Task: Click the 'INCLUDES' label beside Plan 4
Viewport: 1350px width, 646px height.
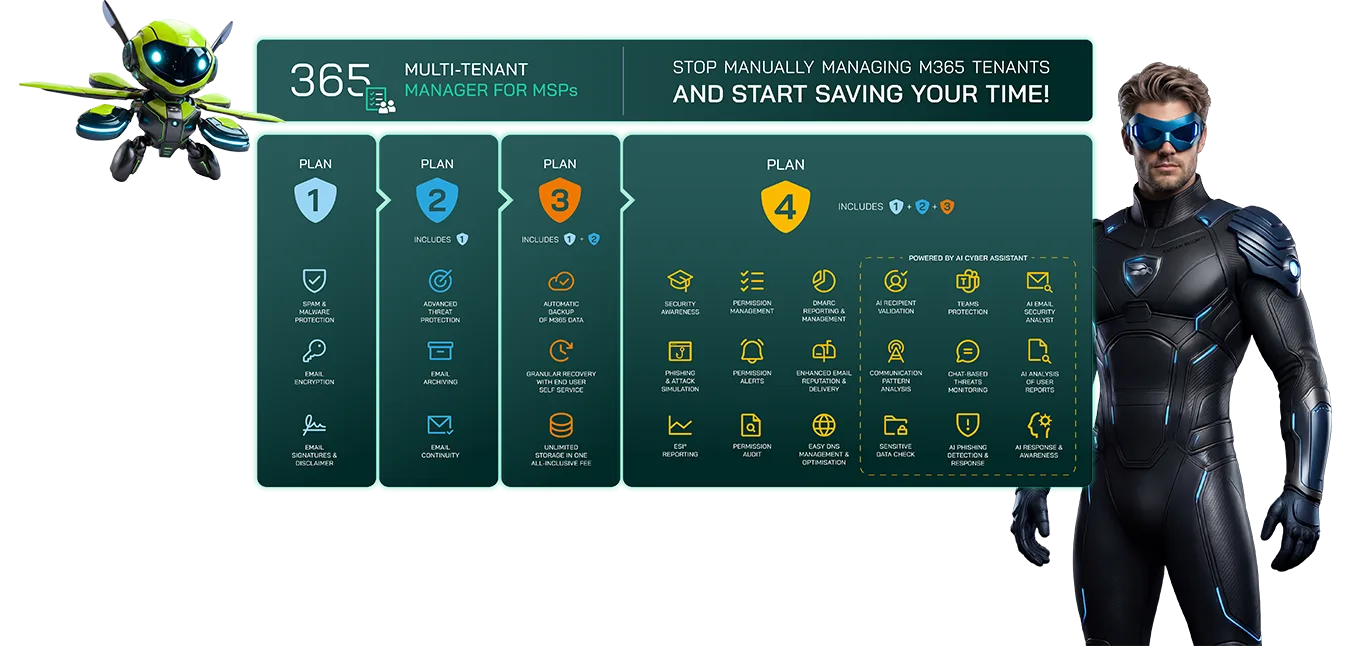Action: click(861, 207)
